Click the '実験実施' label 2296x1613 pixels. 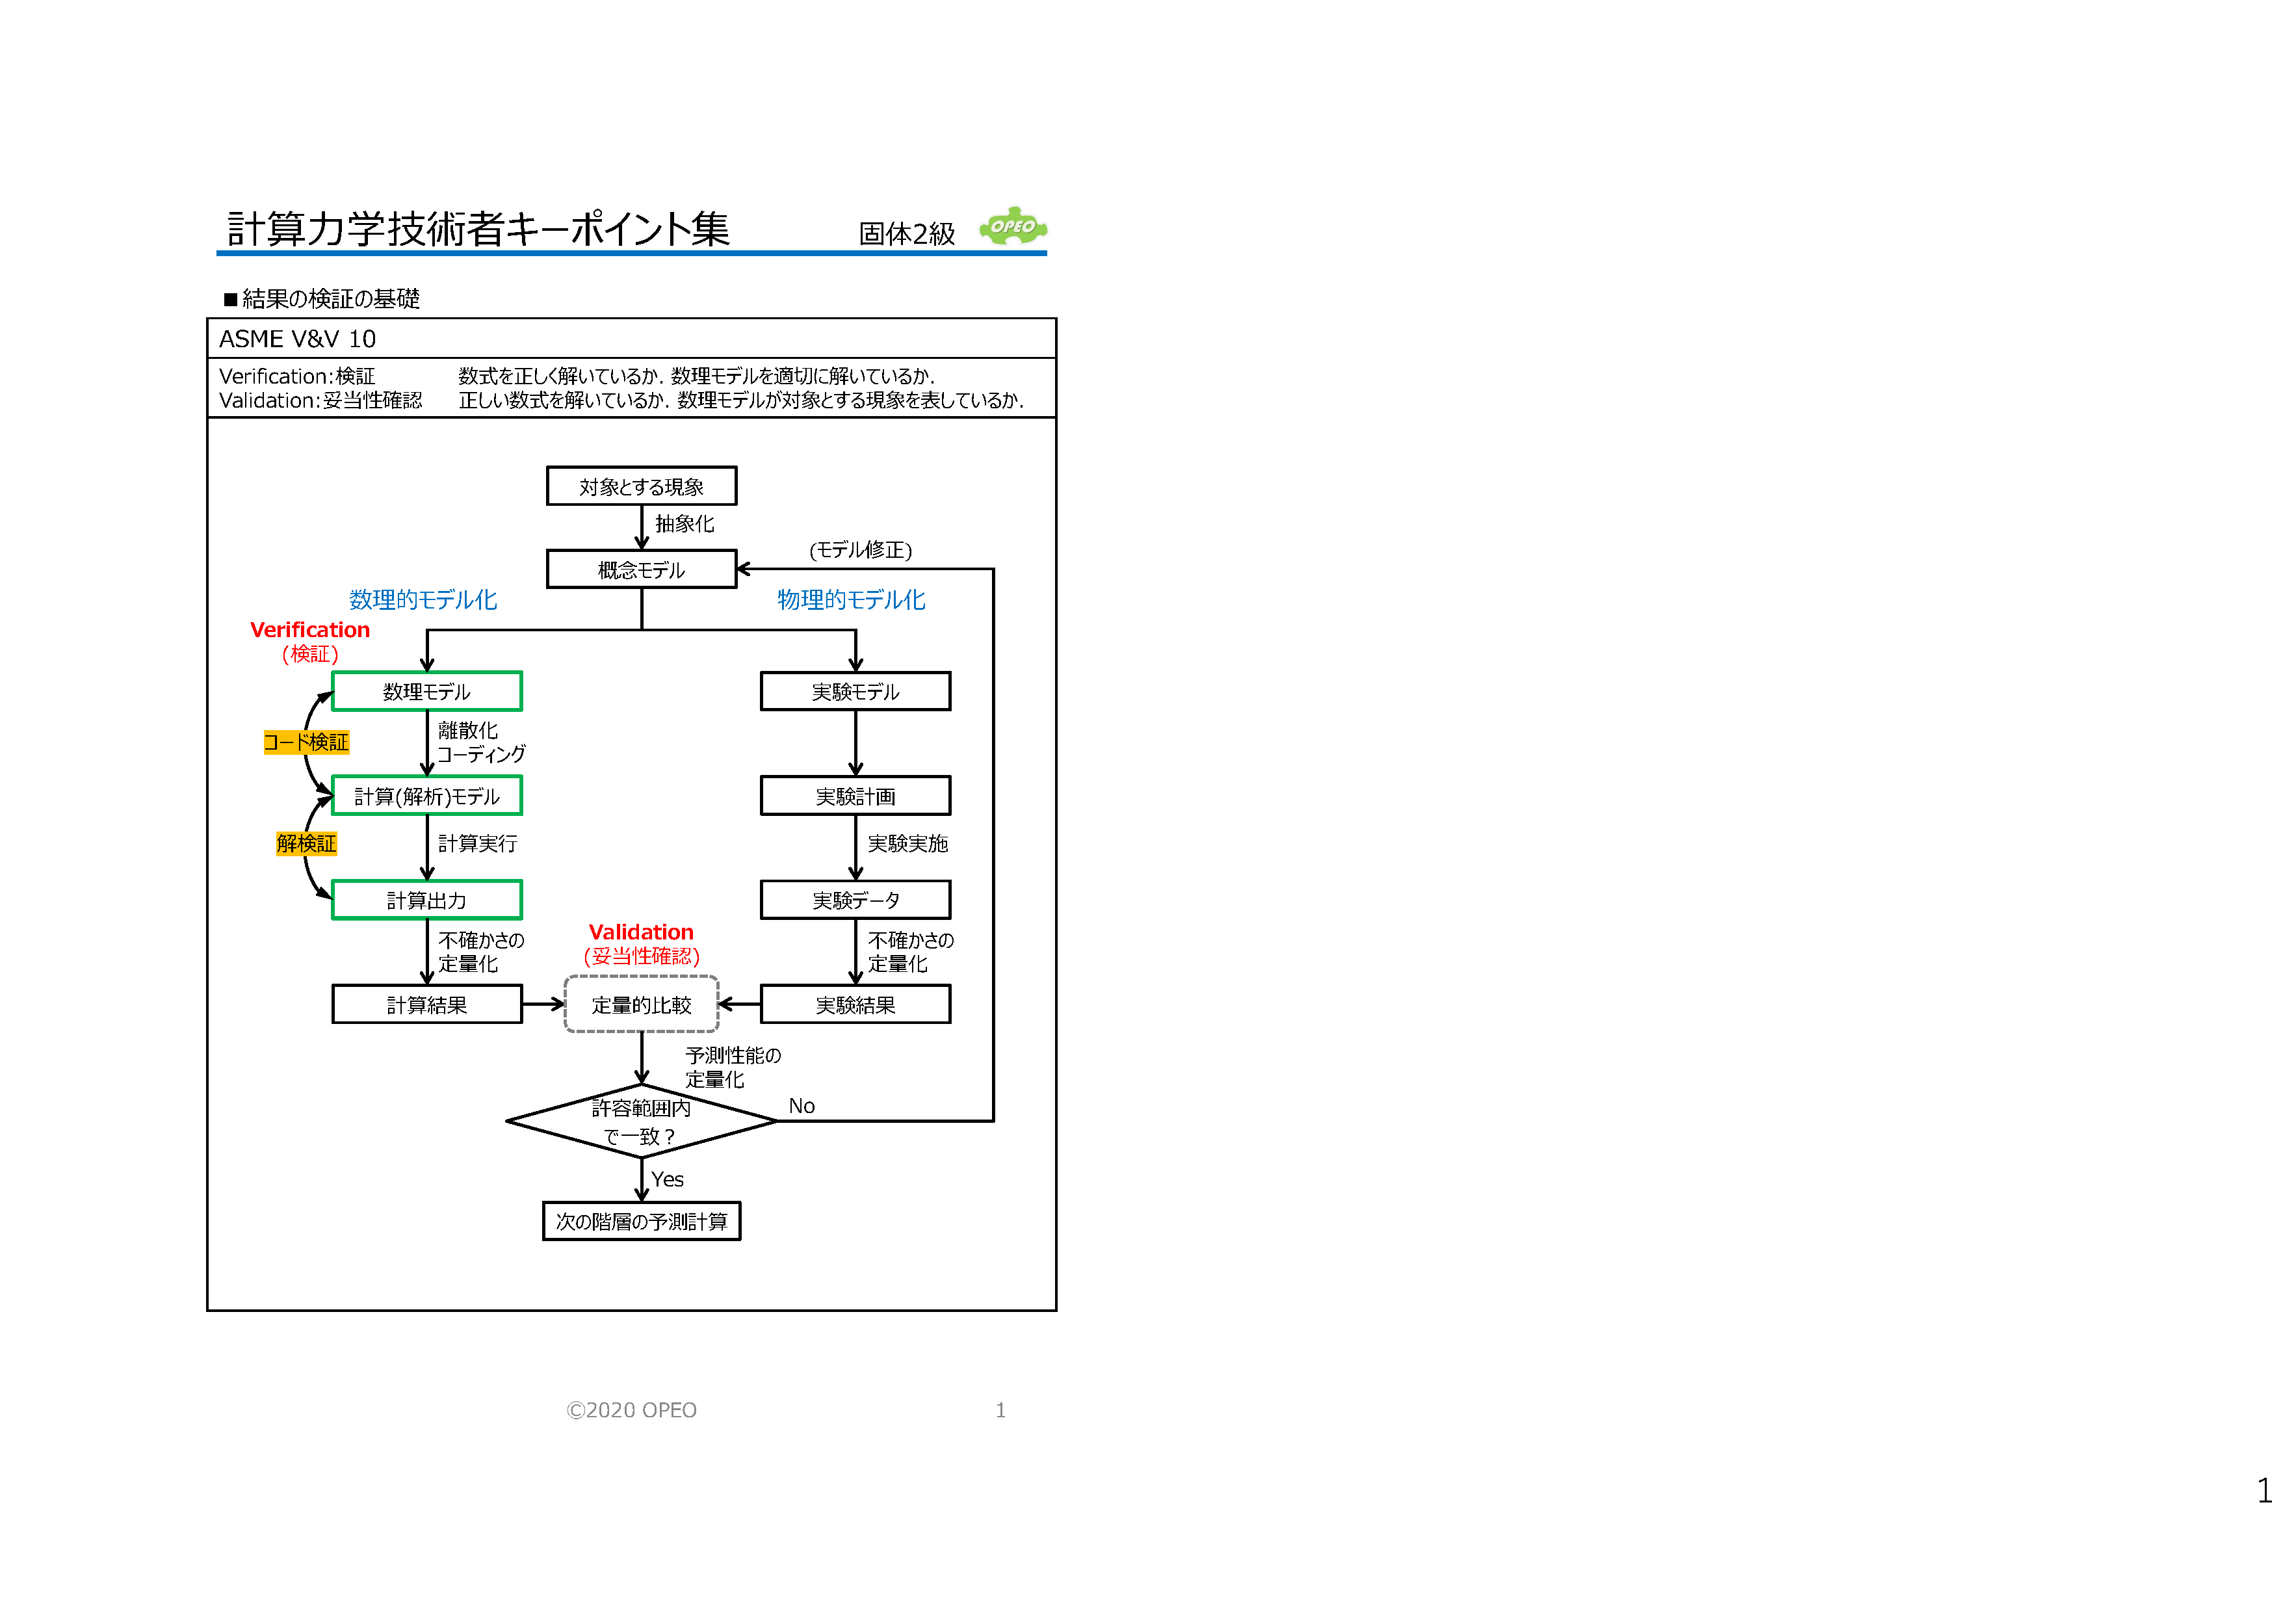(908, 844)
